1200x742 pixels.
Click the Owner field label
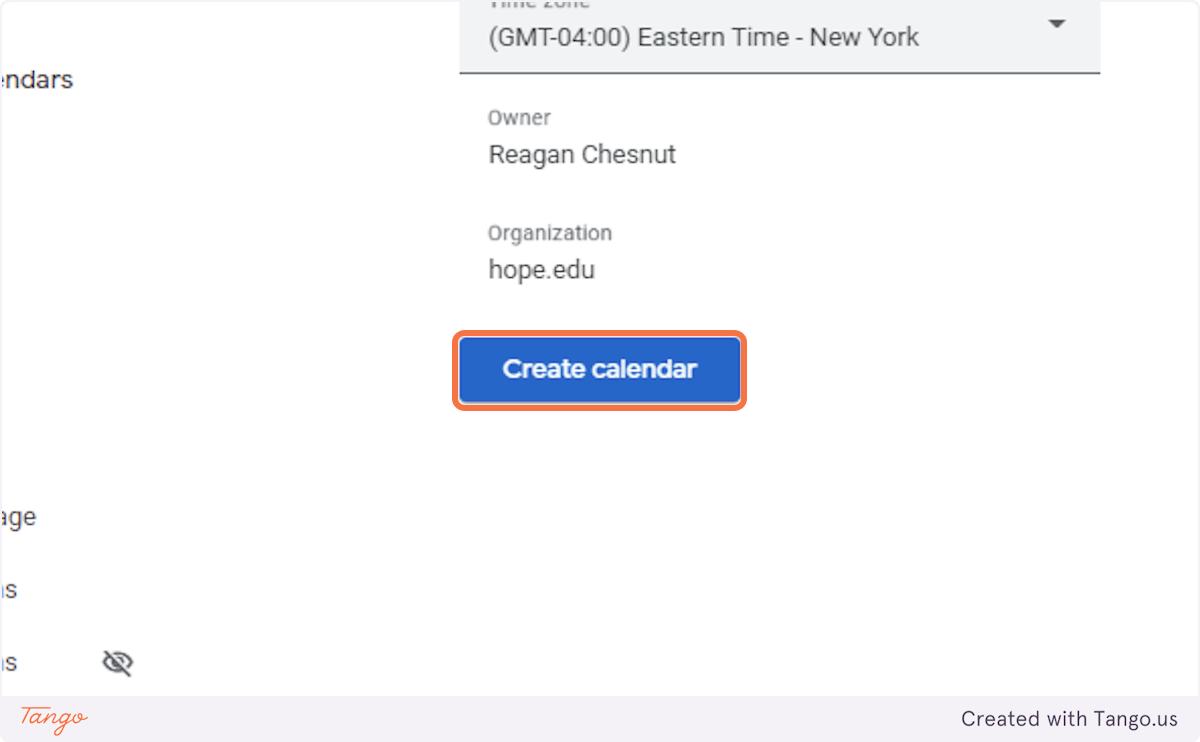[519, 118]
